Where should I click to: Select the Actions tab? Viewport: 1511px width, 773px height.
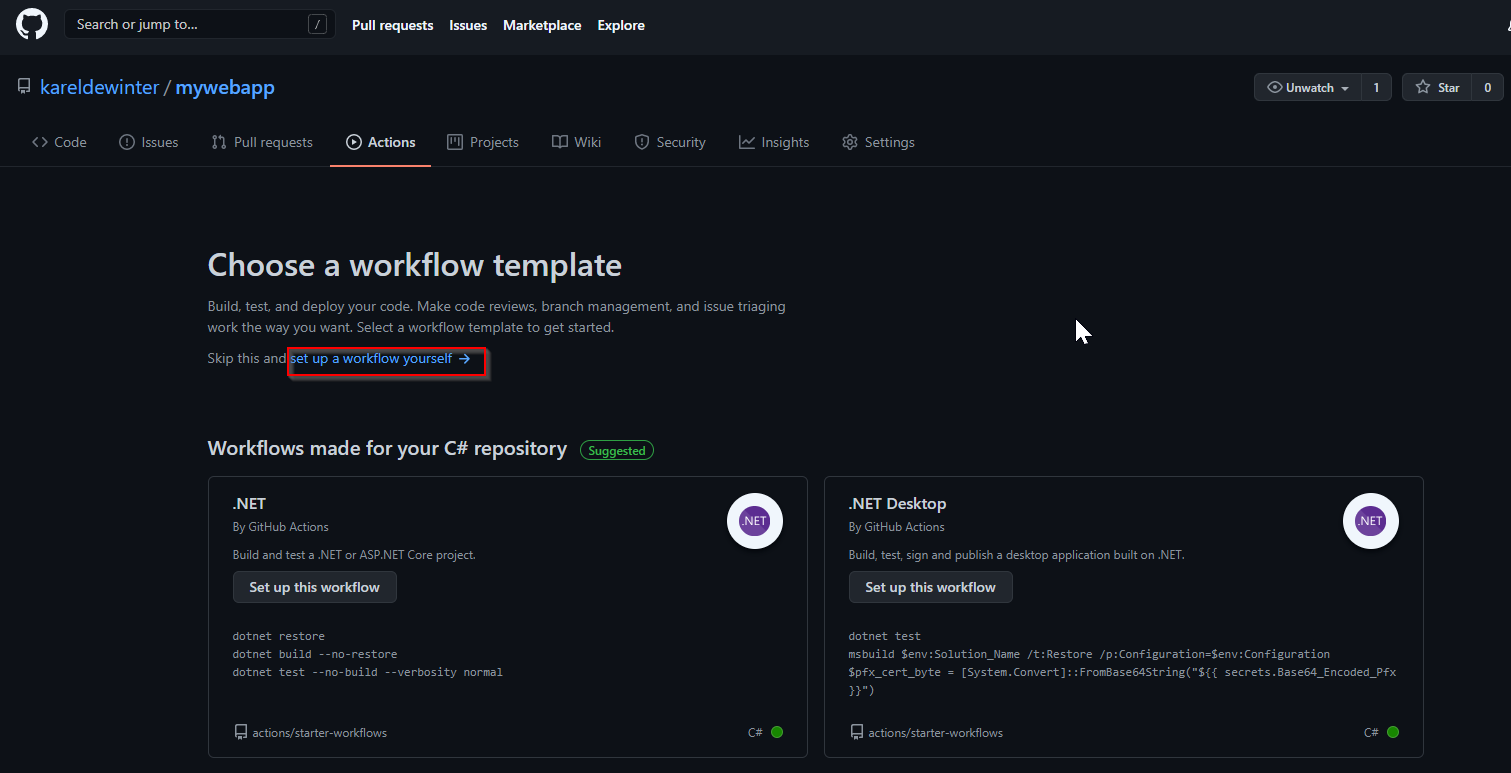(380, 142)
